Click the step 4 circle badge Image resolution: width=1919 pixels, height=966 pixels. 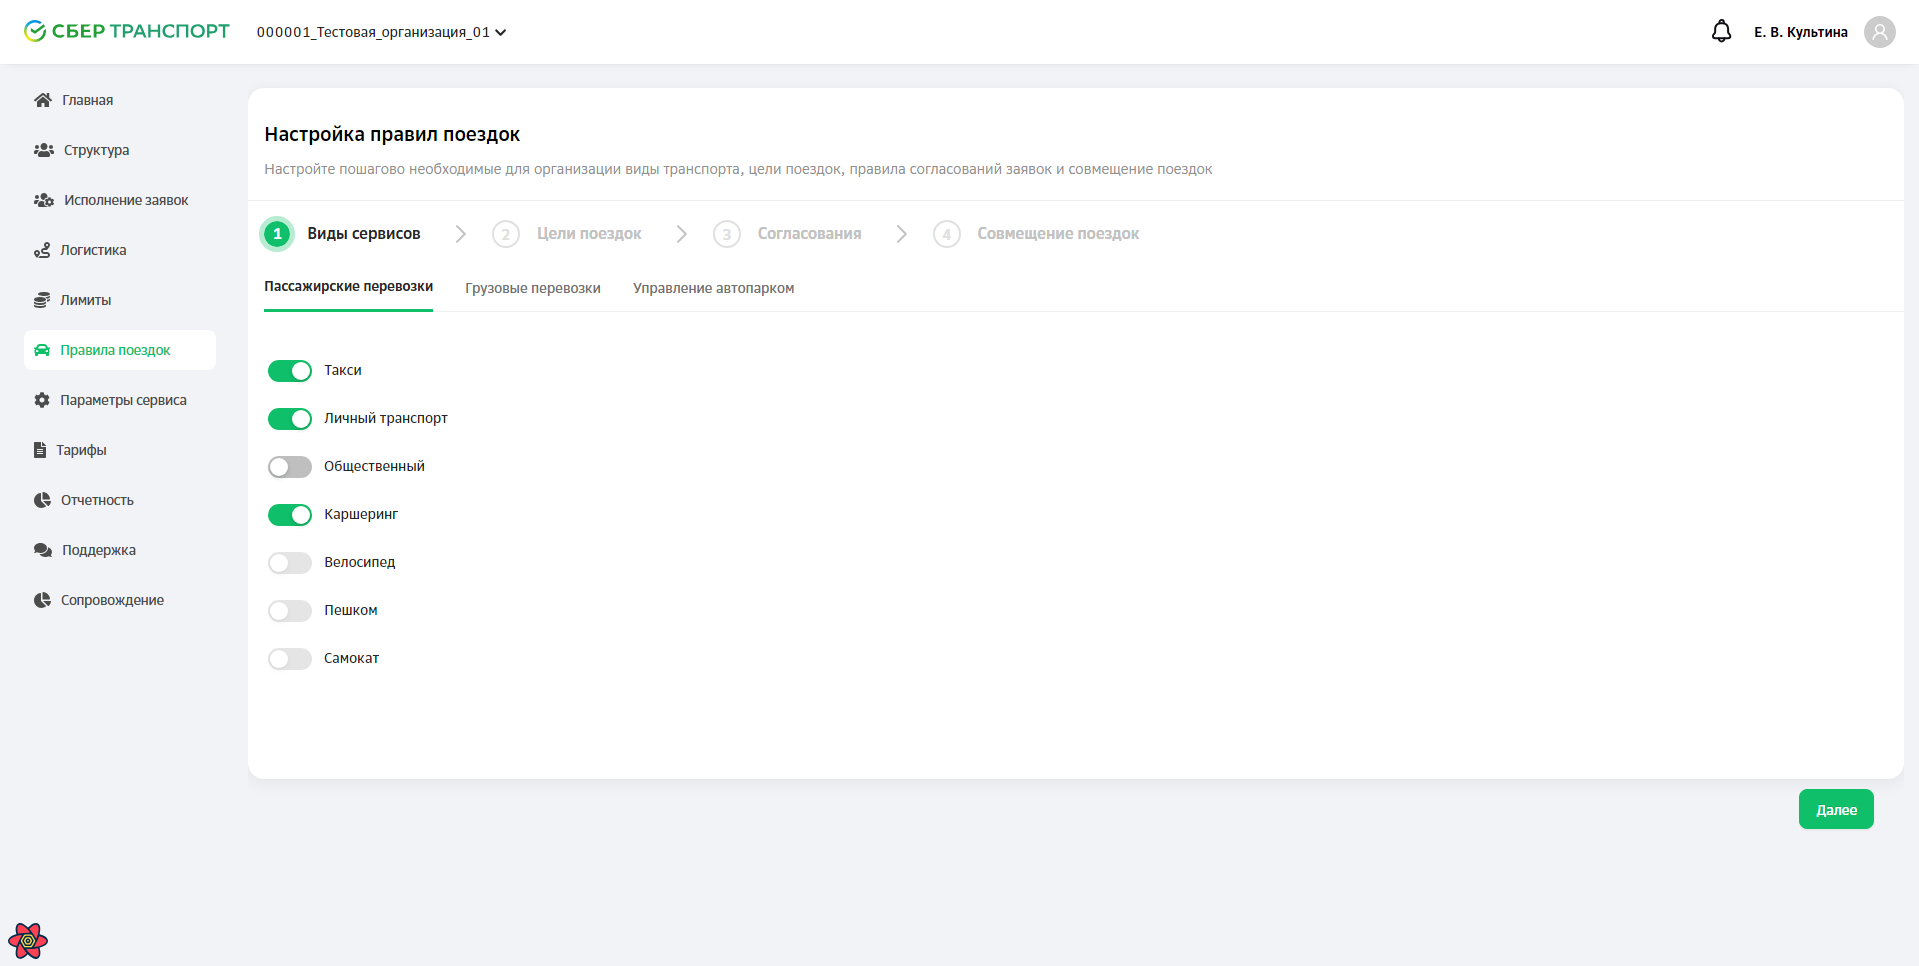[947, 234]
